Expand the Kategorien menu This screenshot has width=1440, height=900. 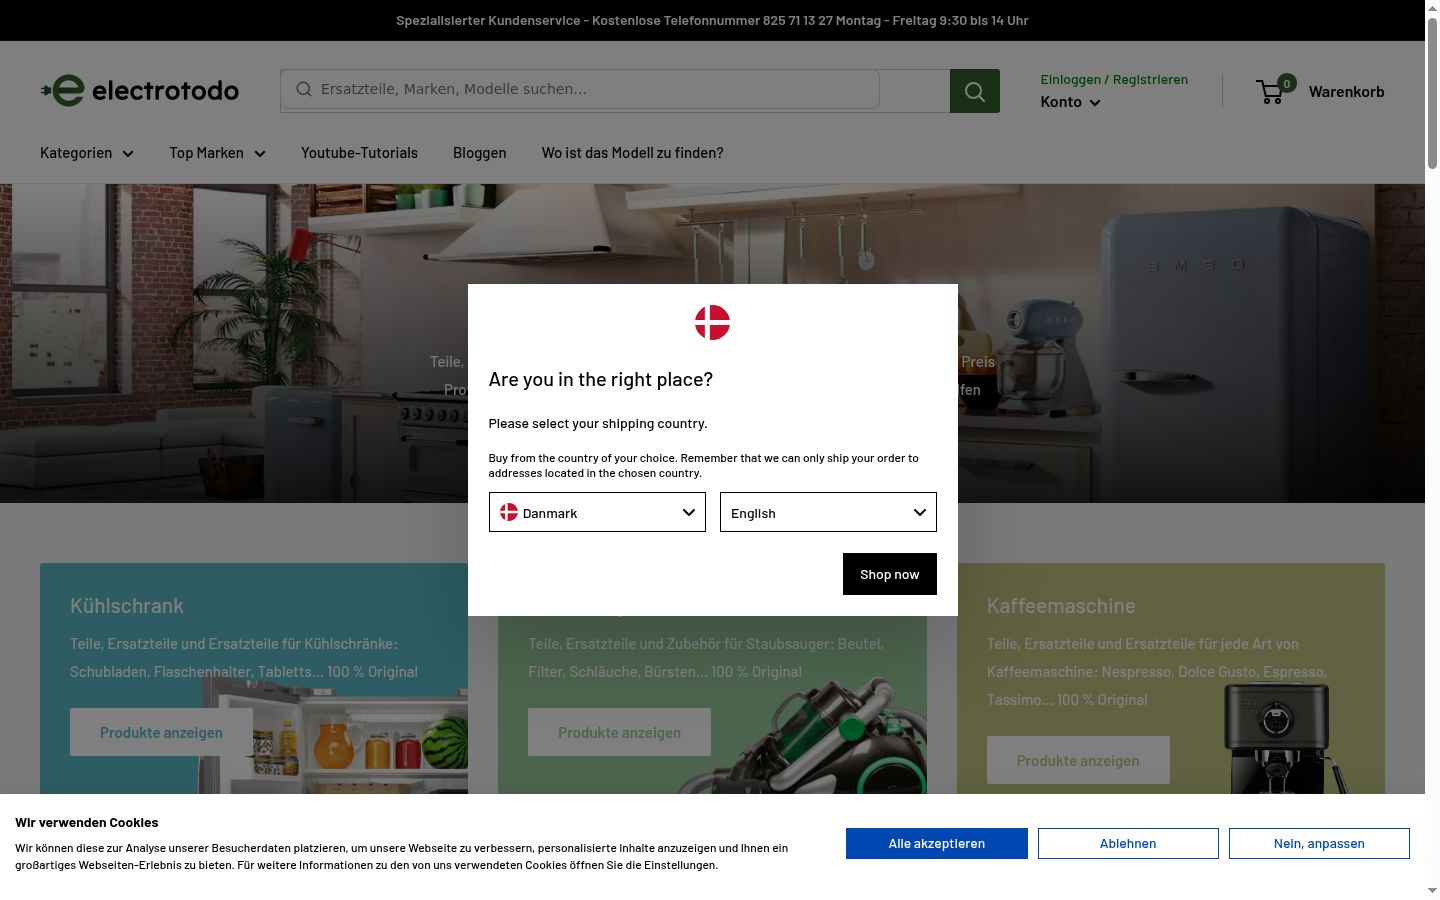point(87,153)
